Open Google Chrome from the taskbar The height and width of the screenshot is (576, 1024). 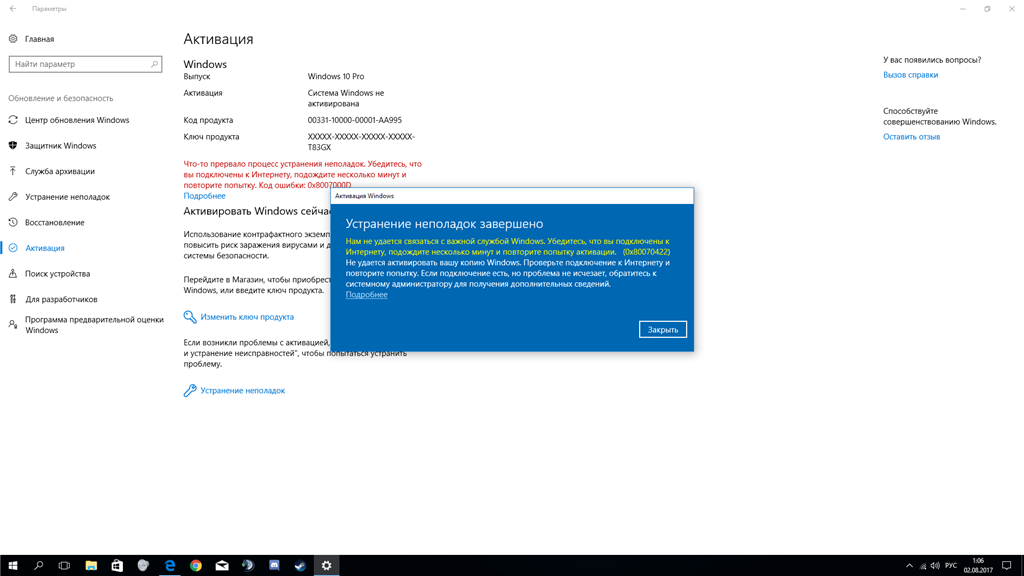196,566
